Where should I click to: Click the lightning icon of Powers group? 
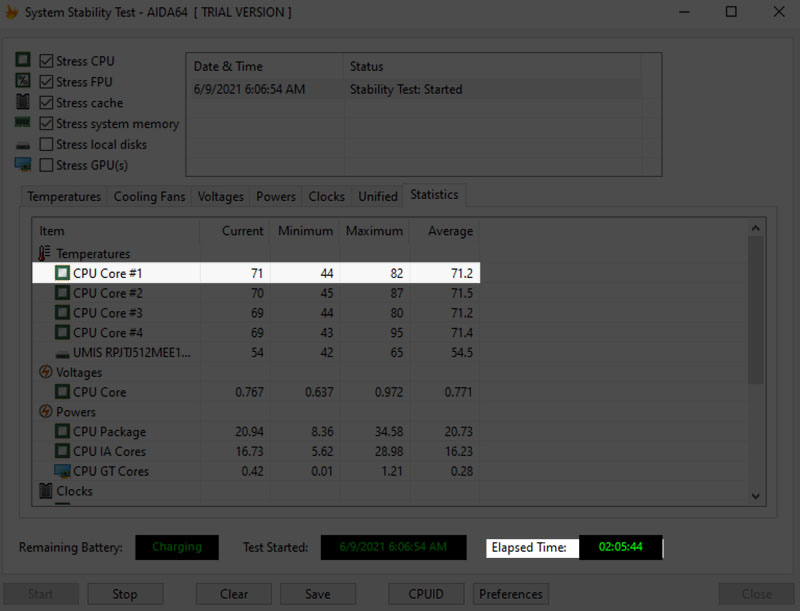tap(45, 411)
